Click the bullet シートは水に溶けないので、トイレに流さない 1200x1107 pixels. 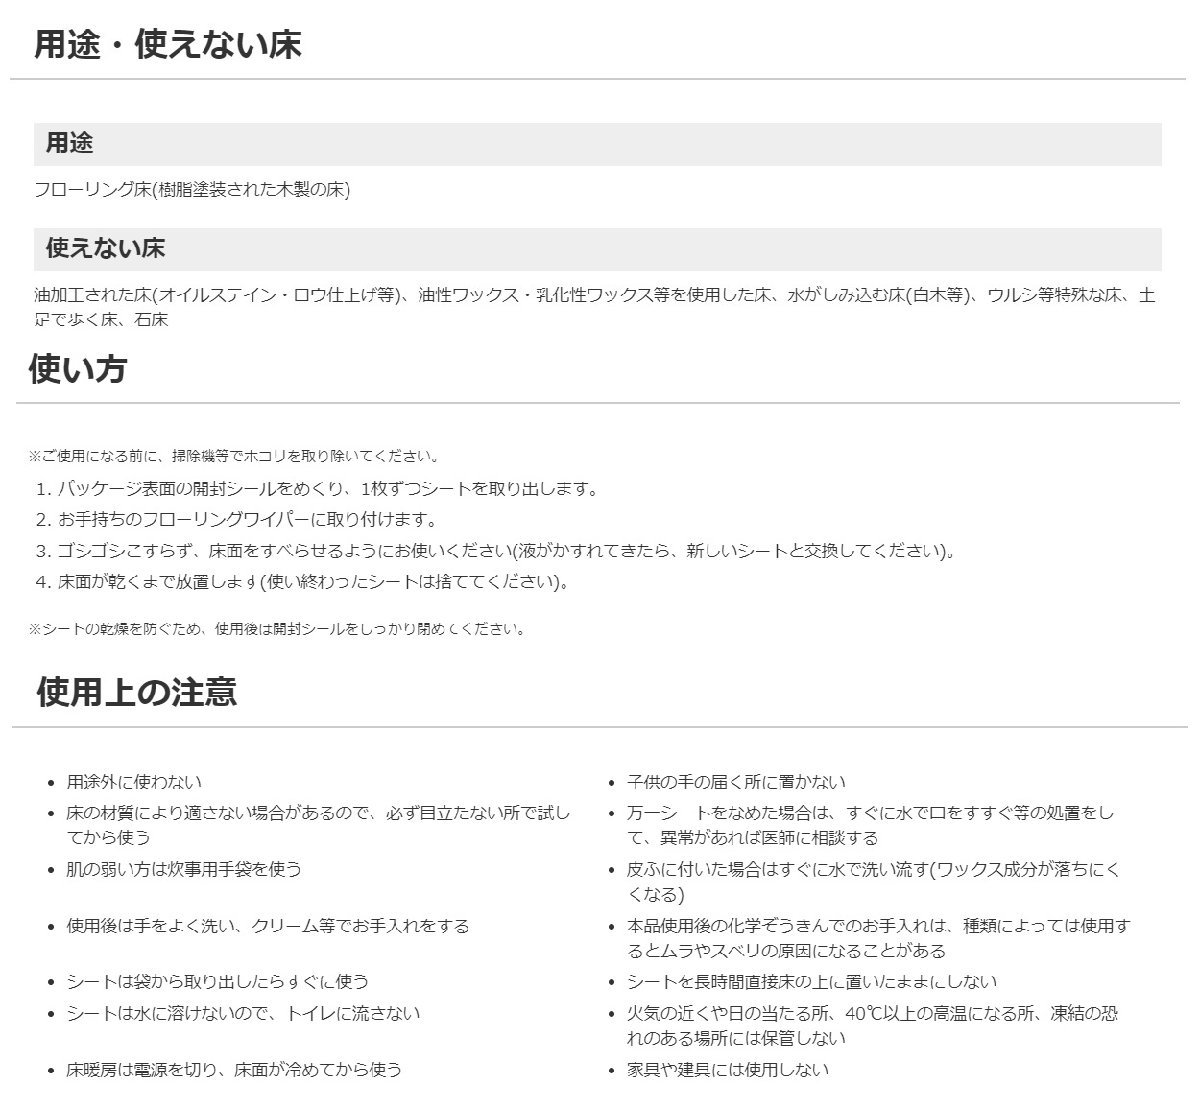pyautogui.click(x=243, y=1013)
